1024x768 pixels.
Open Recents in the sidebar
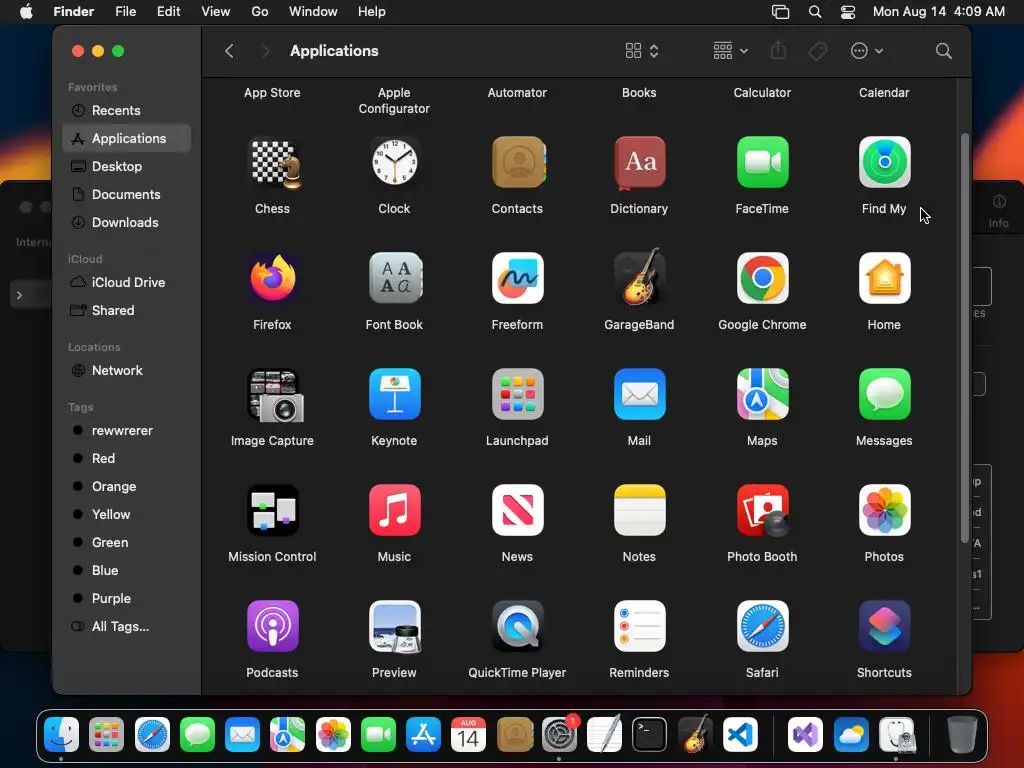click(x=127, y=110)
